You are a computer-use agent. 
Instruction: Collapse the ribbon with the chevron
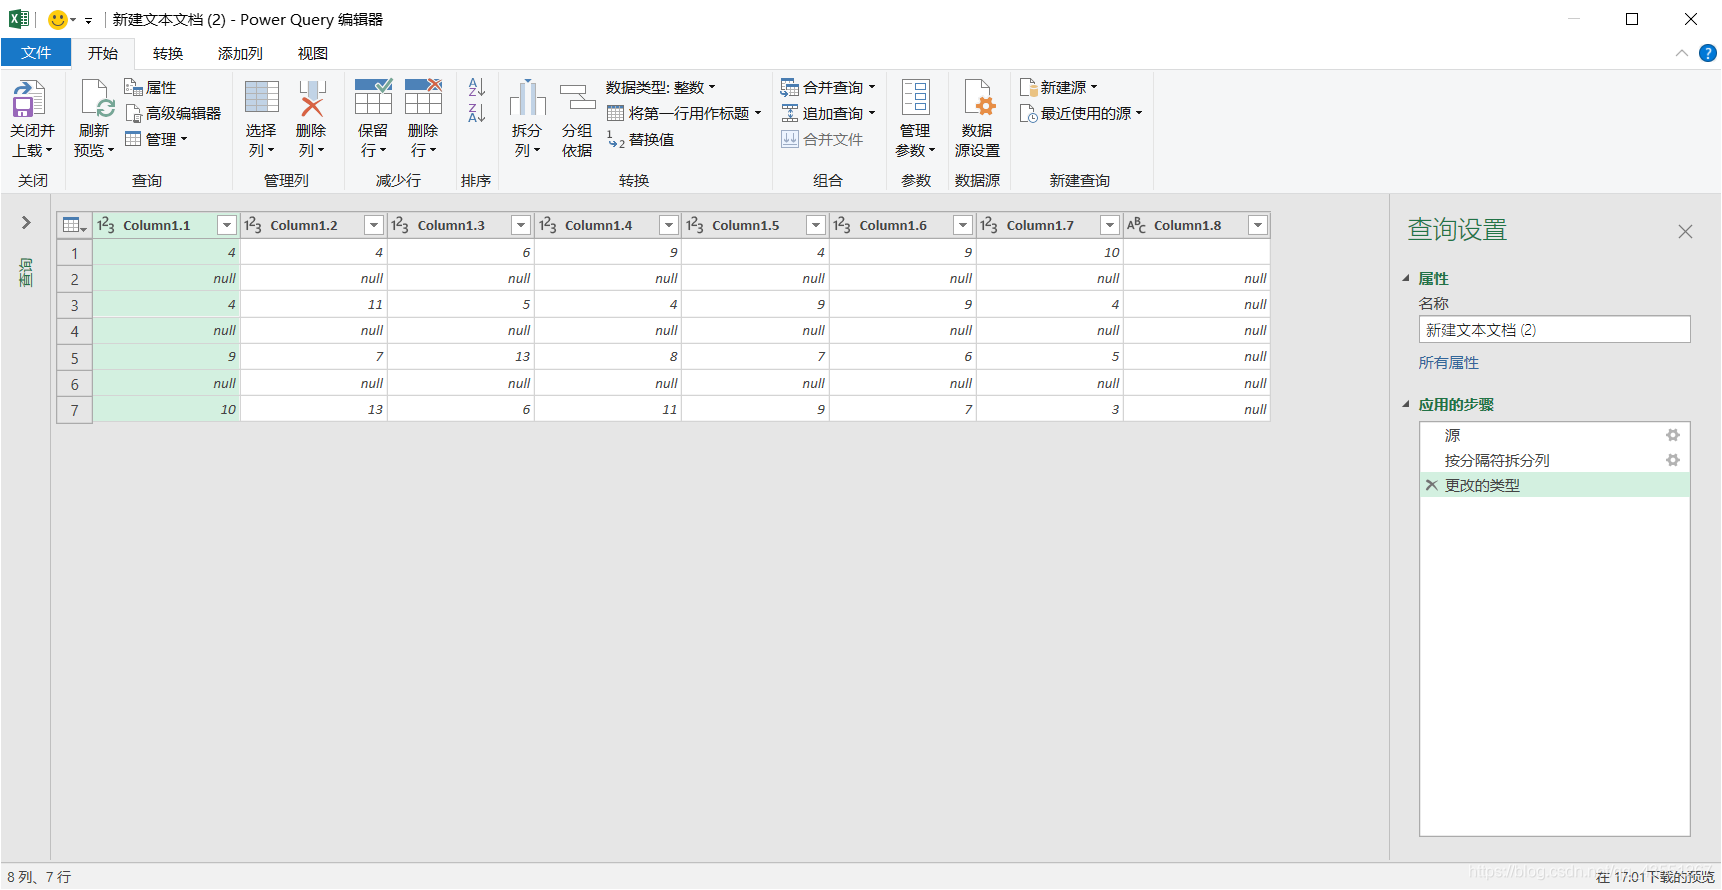[1681, 53]
